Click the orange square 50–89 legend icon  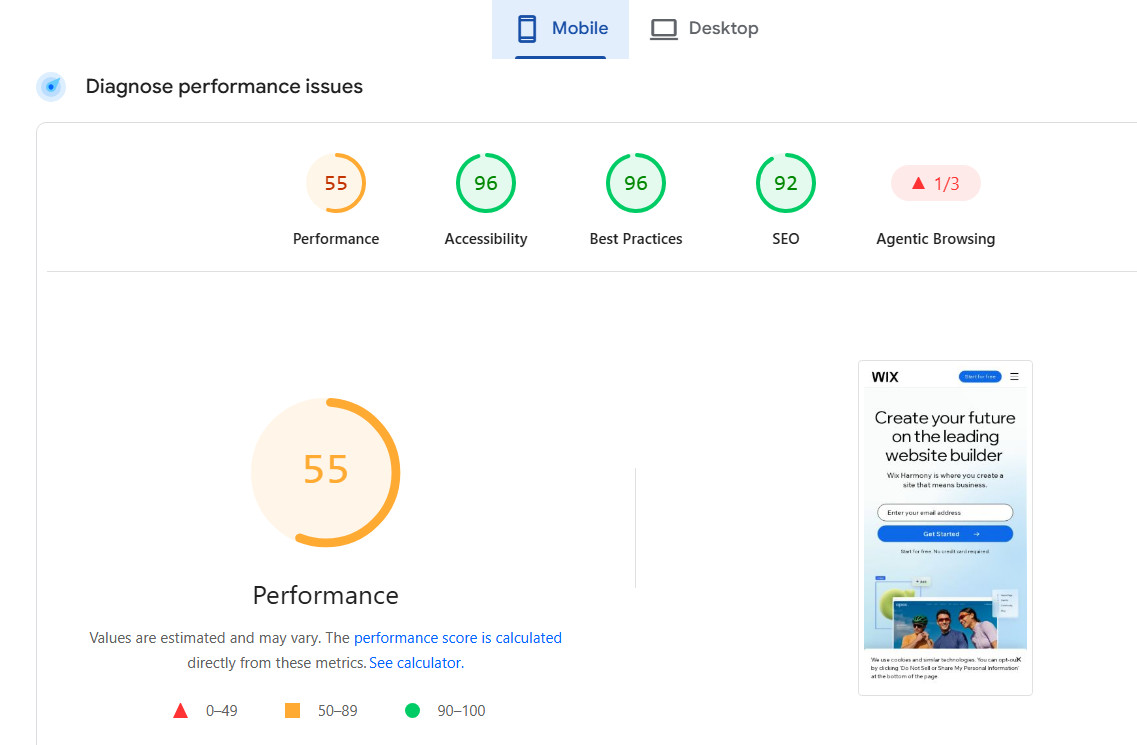coord(292,711)
